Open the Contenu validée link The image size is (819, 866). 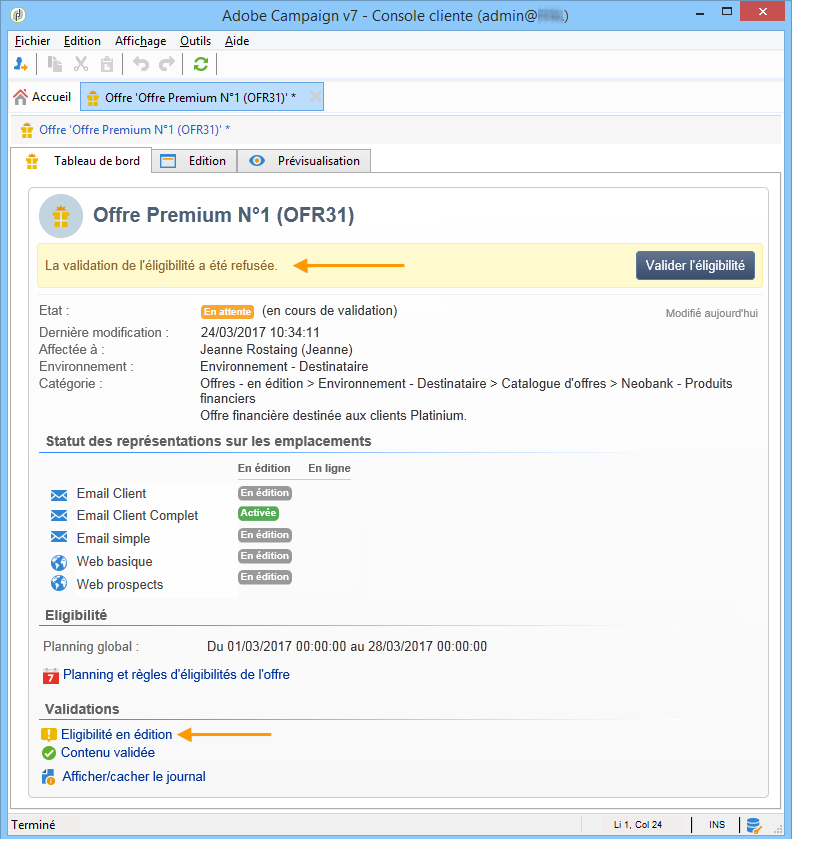coord(108,753)
